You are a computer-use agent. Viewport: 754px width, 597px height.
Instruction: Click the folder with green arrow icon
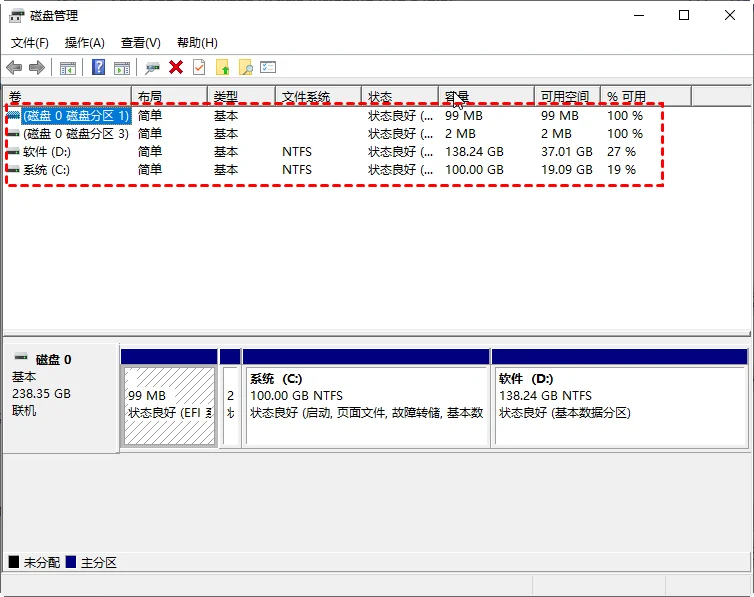coord(223,67)
